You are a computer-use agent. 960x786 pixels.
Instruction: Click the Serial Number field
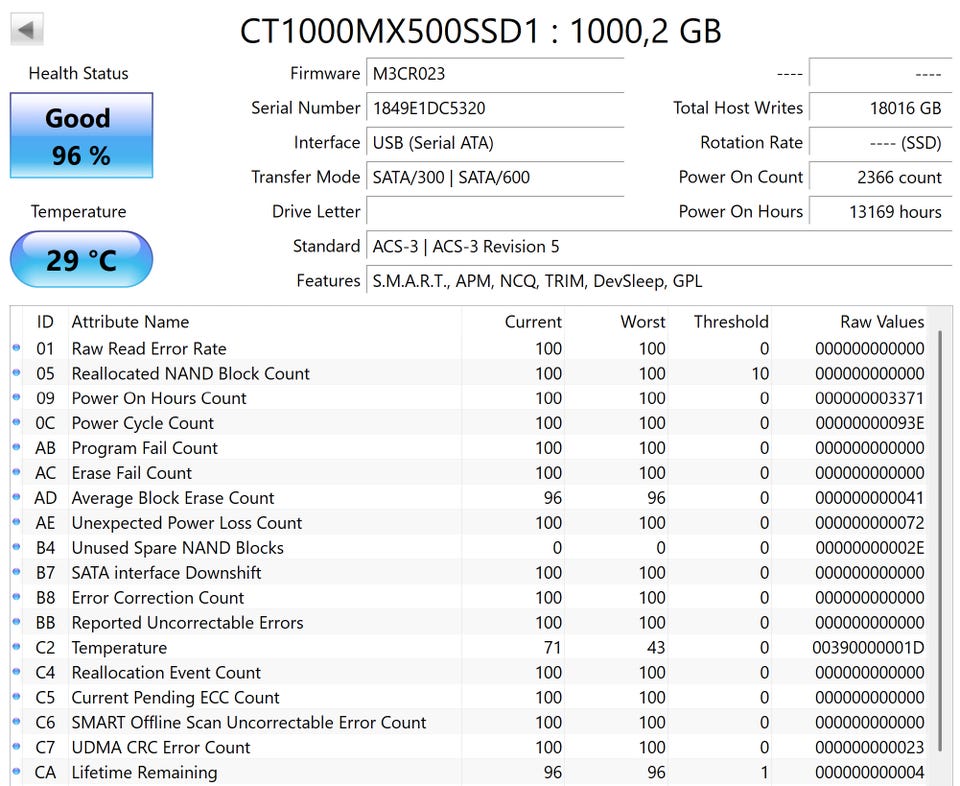point(496,108)
